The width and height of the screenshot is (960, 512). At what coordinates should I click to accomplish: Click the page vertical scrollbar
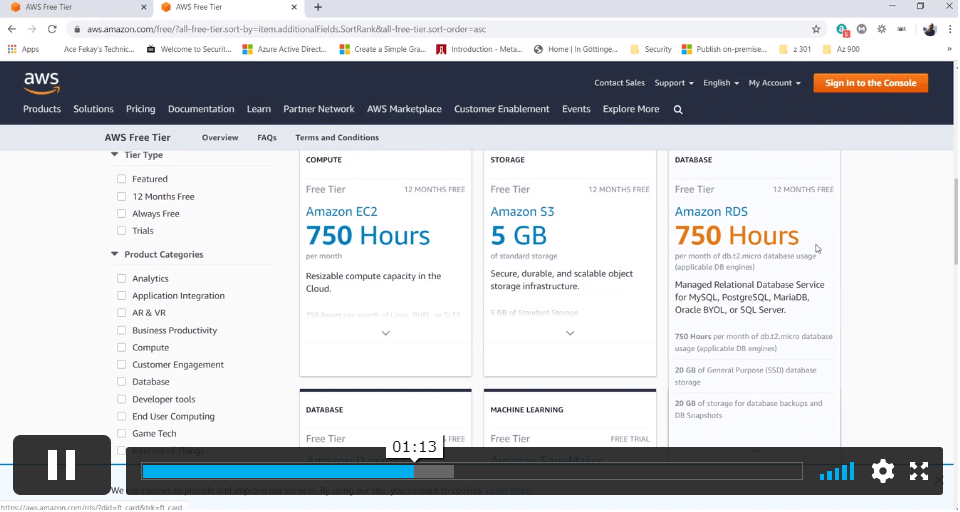956,222
